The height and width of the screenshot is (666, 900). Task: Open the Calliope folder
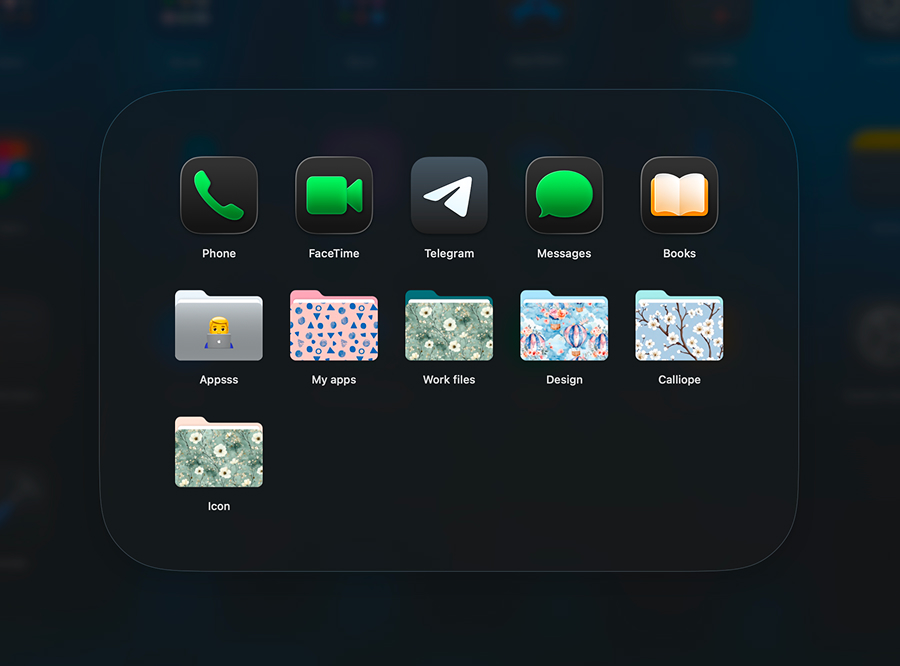[678, 326]
